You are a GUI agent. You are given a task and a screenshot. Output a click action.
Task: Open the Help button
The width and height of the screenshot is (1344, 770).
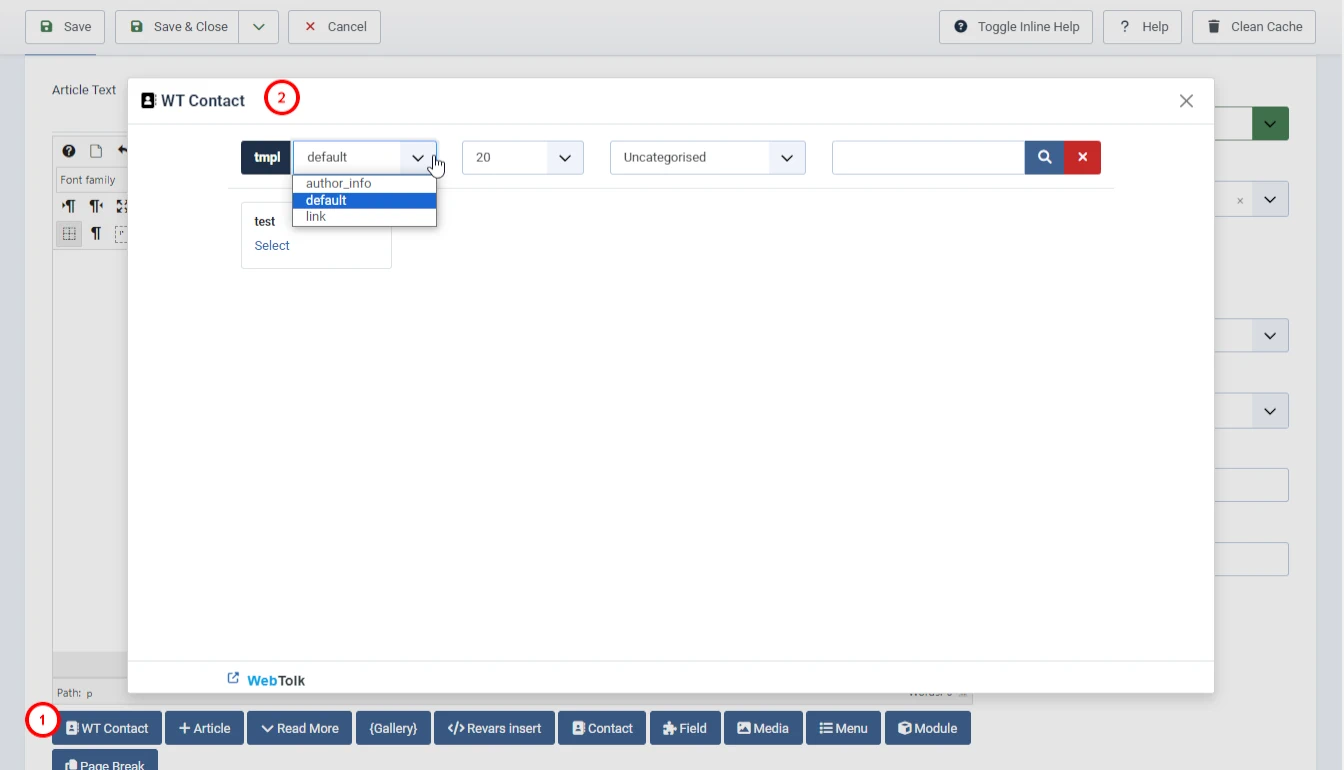pyautogui.click(x=1142, y=27)
